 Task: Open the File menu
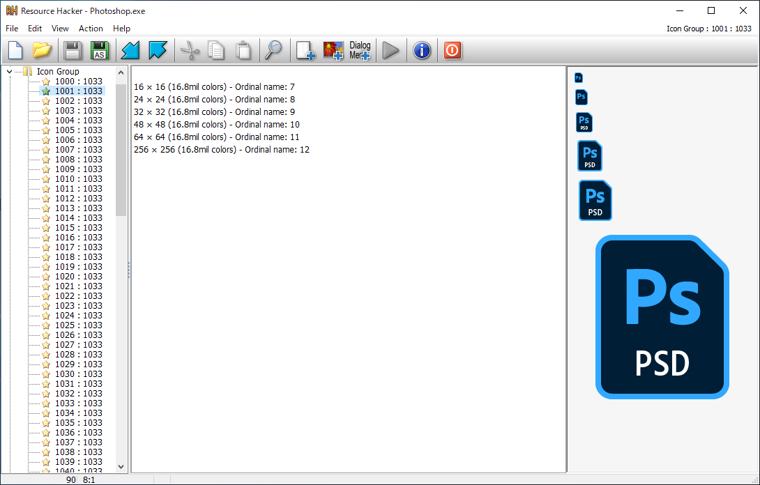click(x=12, y=29)
